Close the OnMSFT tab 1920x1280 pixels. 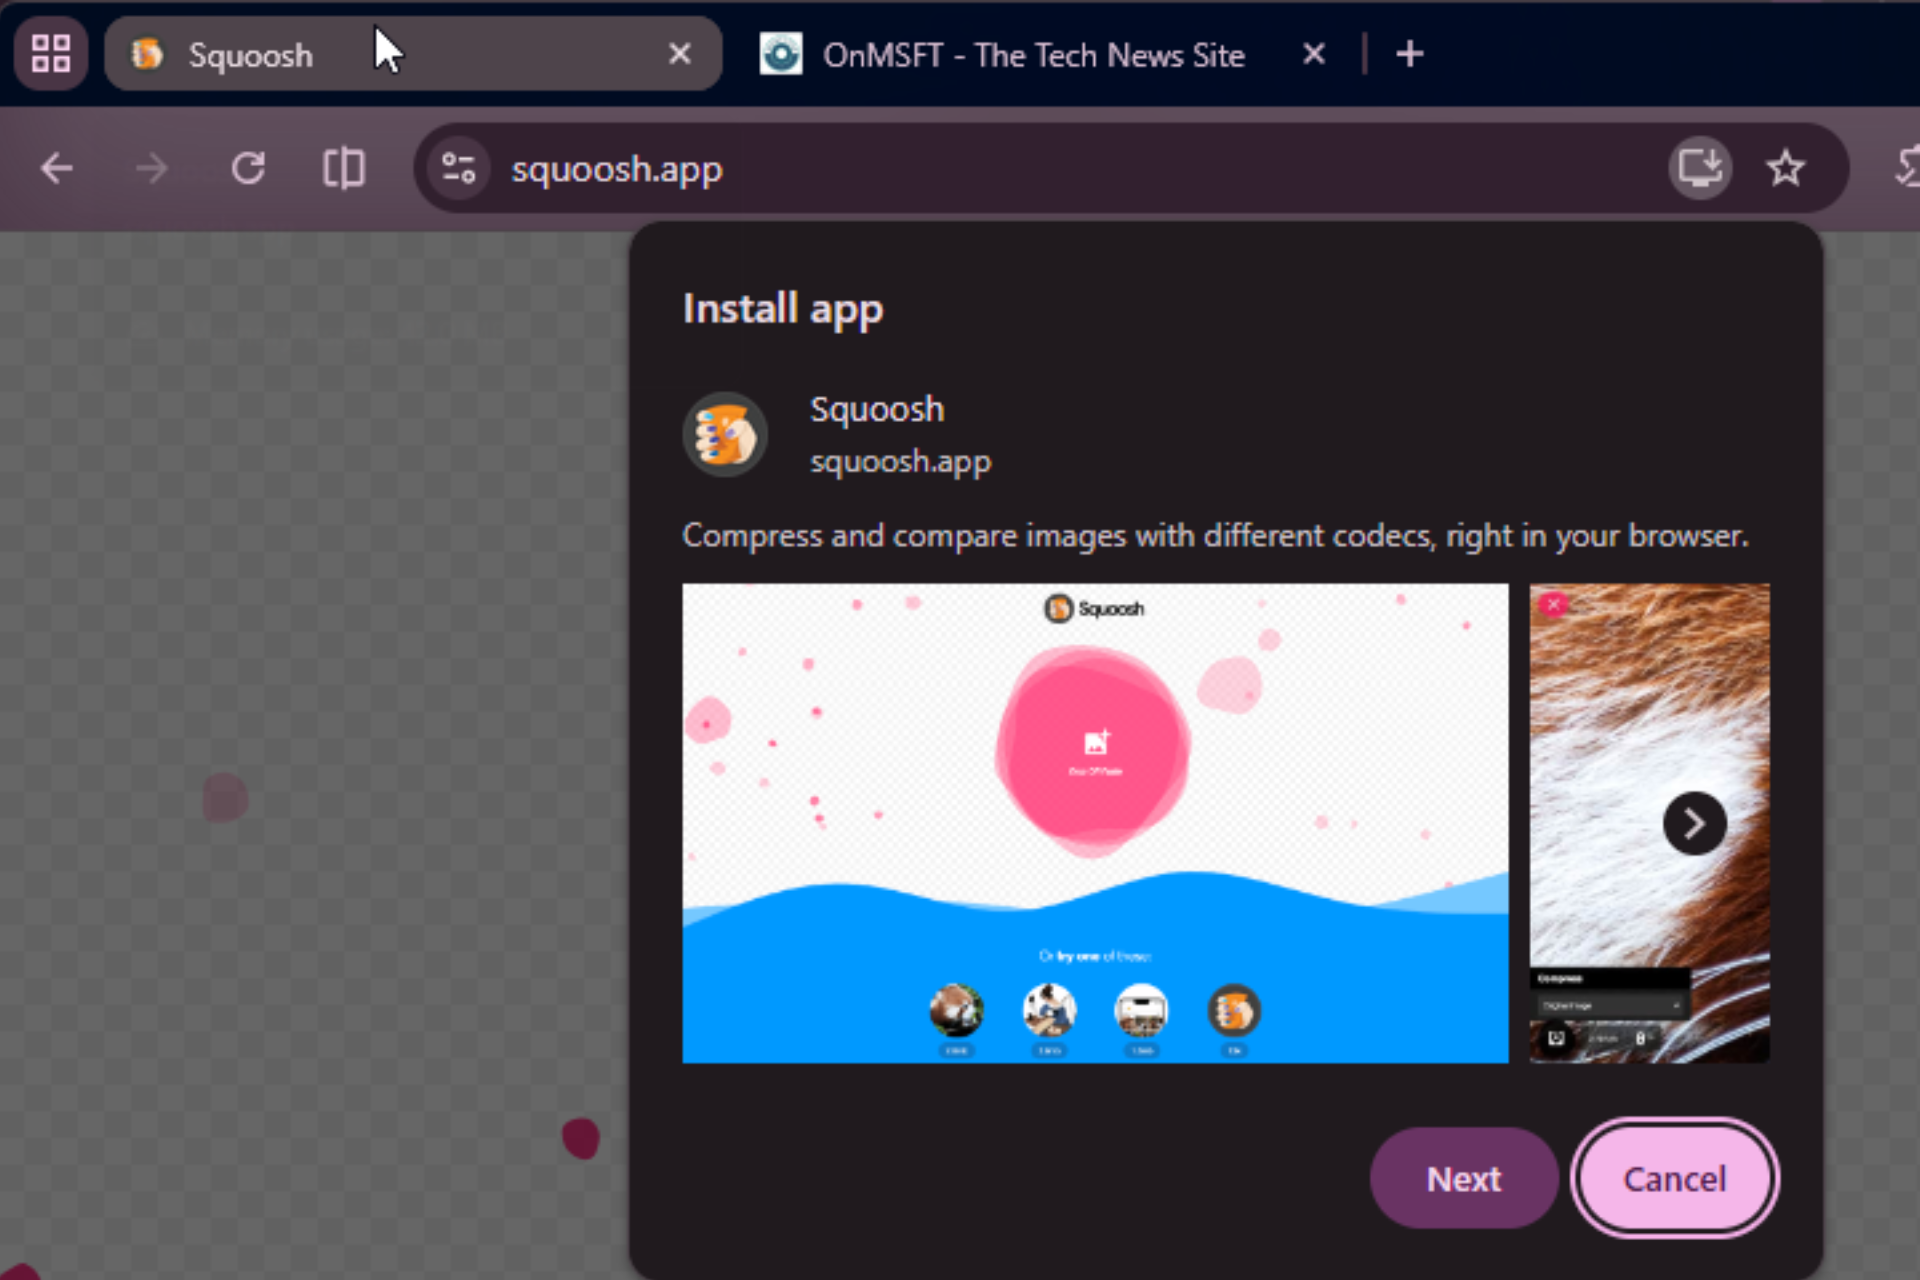point(1314,54)
